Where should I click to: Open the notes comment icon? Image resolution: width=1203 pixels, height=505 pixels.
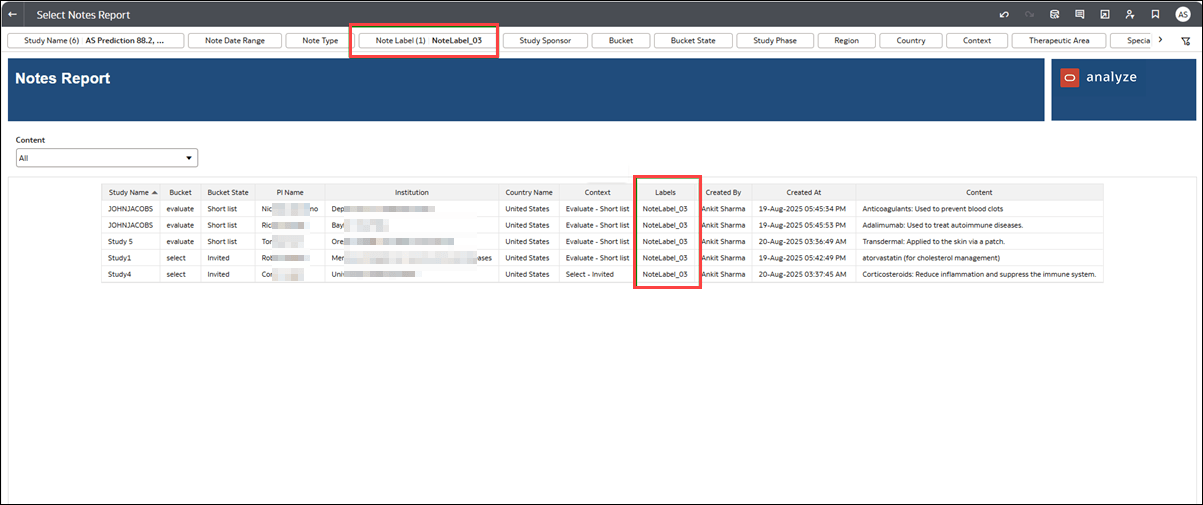(1079, 15)
